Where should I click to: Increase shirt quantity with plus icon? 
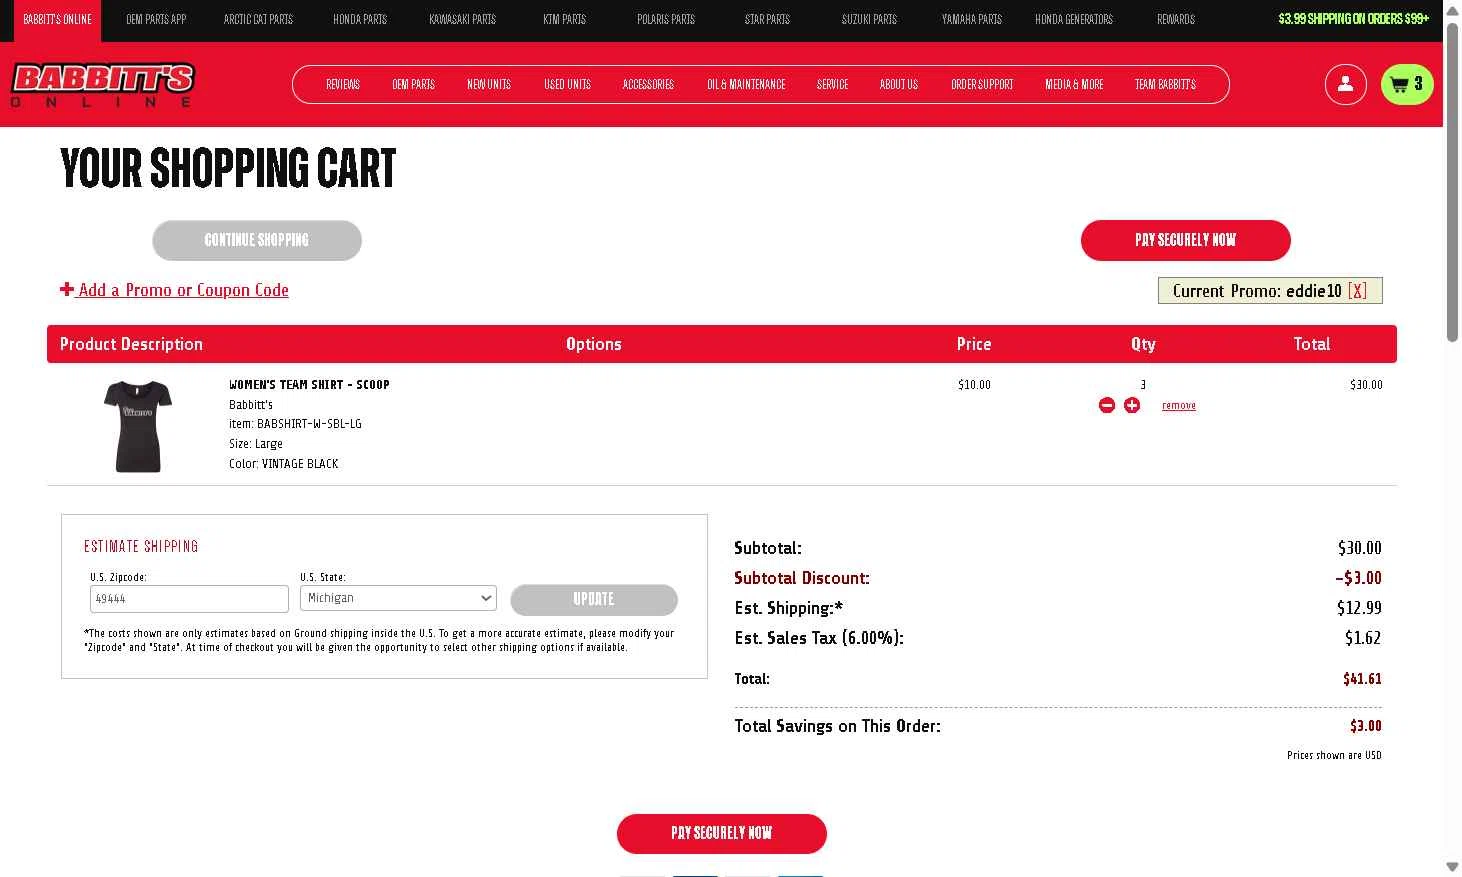click(1132, 405)
